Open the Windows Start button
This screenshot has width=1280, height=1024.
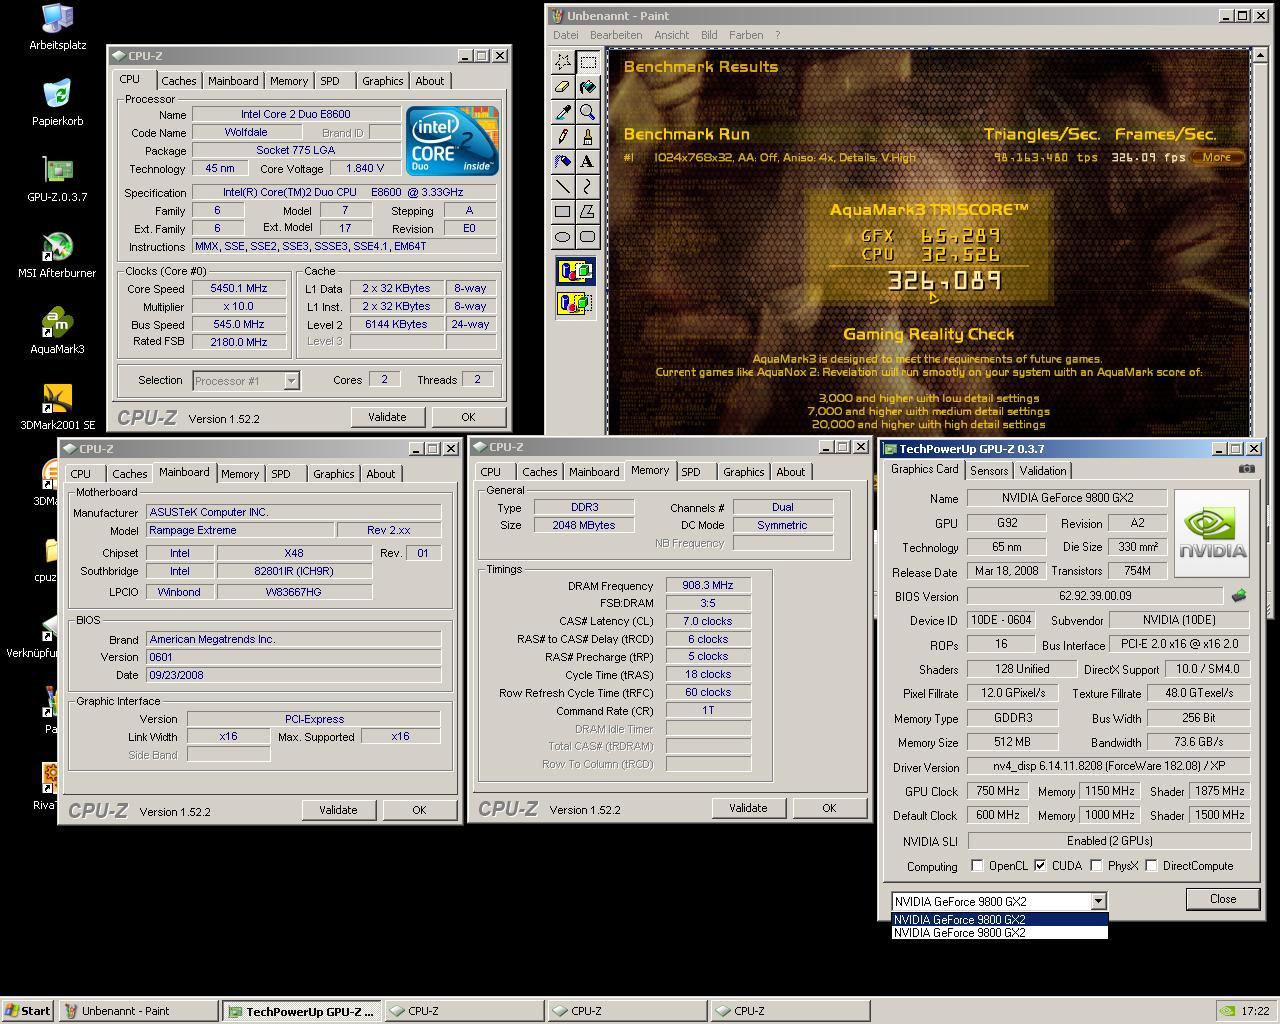pyautogui.click(x=28, y=1011)
